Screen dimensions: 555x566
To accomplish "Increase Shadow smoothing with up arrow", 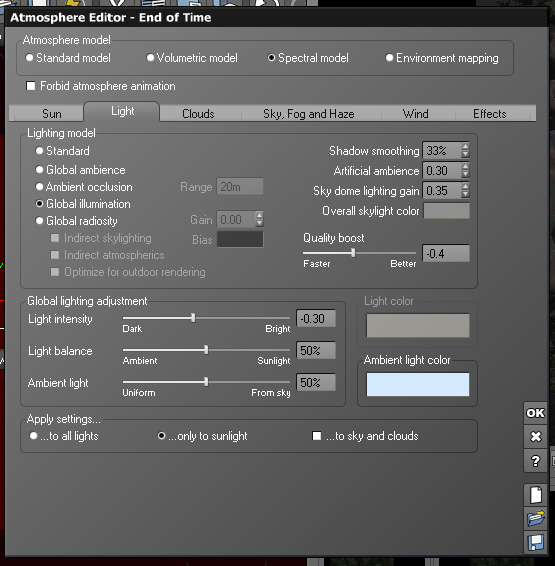I will click(465, 146).
